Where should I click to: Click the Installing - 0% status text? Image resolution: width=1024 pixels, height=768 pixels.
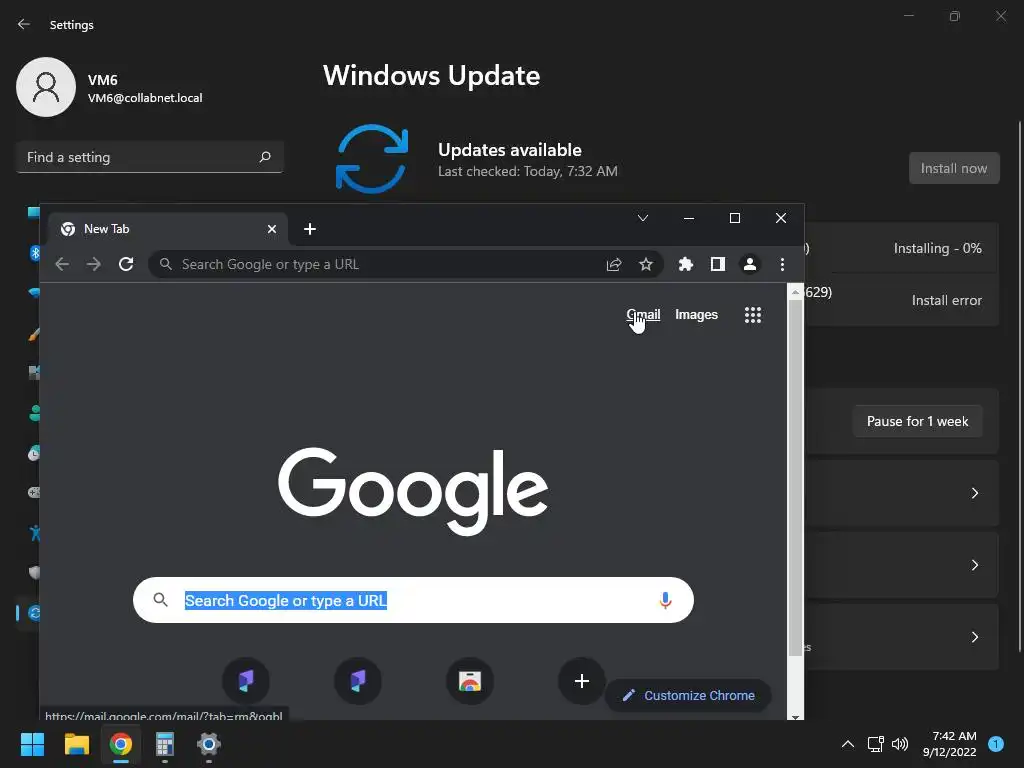[x=937, y=248]
